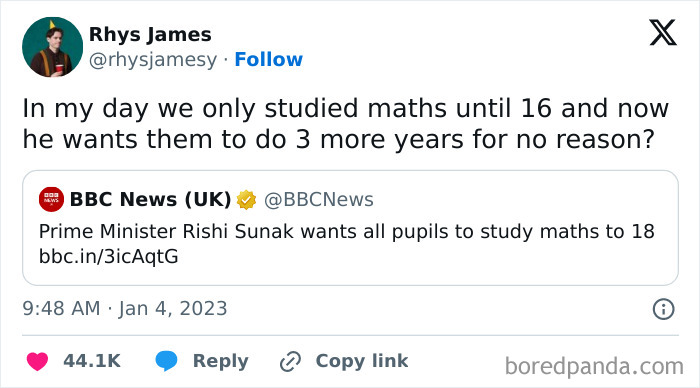700x388 pixels.
Task: Click the 44.1K likes count
Action: click(x=92, y=361)
